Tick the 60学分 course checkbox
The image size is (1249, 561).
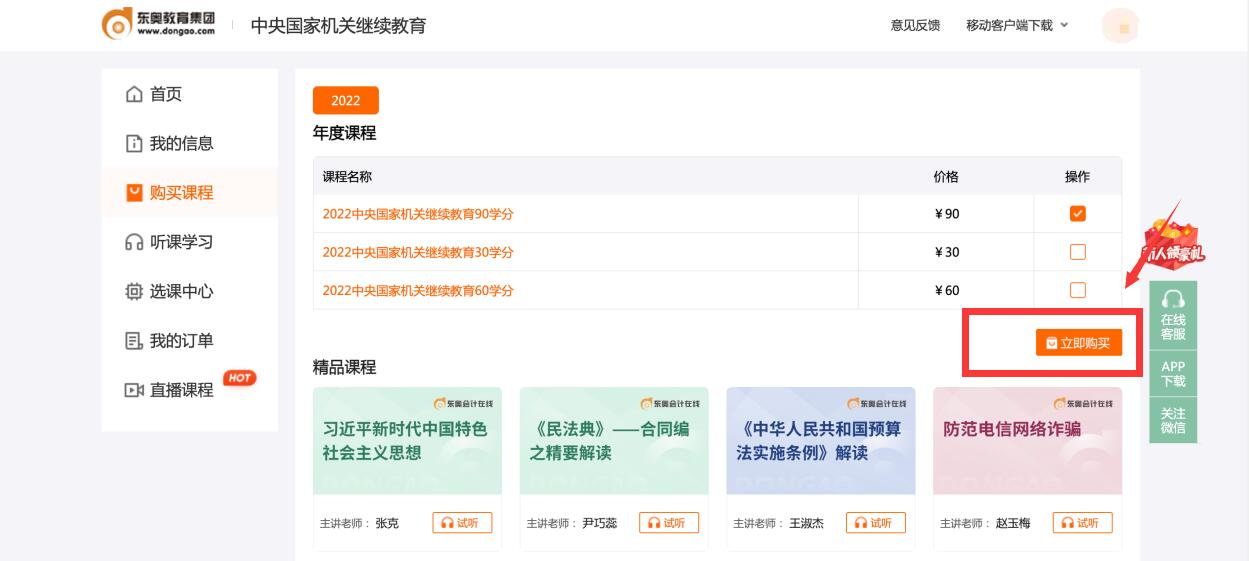1077,290
